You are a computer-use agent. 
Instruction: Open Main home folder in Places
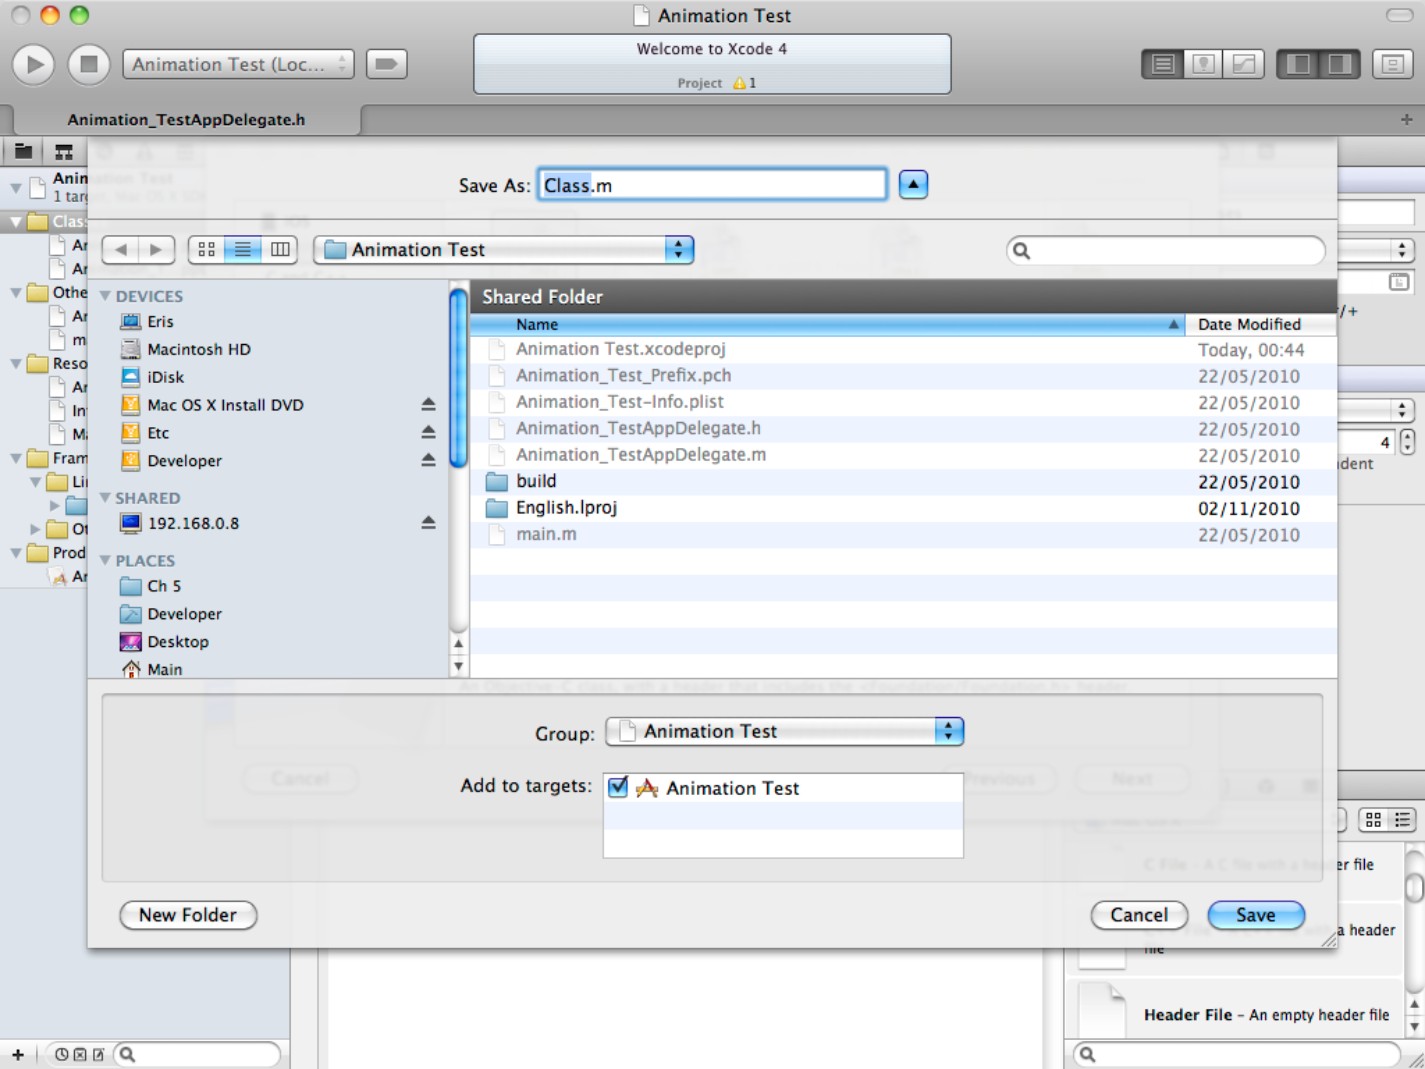point(164,669)
